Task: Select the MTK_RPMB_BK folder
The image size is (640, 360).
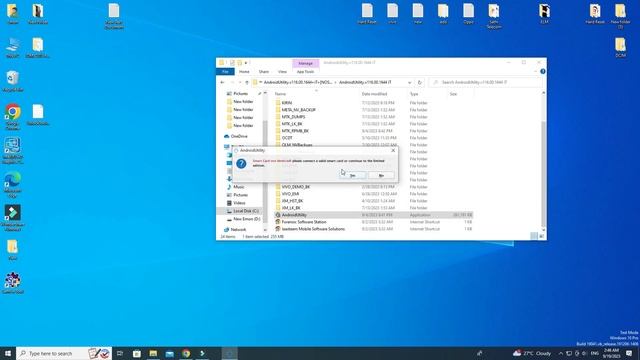Action: [x=295, y=131]
